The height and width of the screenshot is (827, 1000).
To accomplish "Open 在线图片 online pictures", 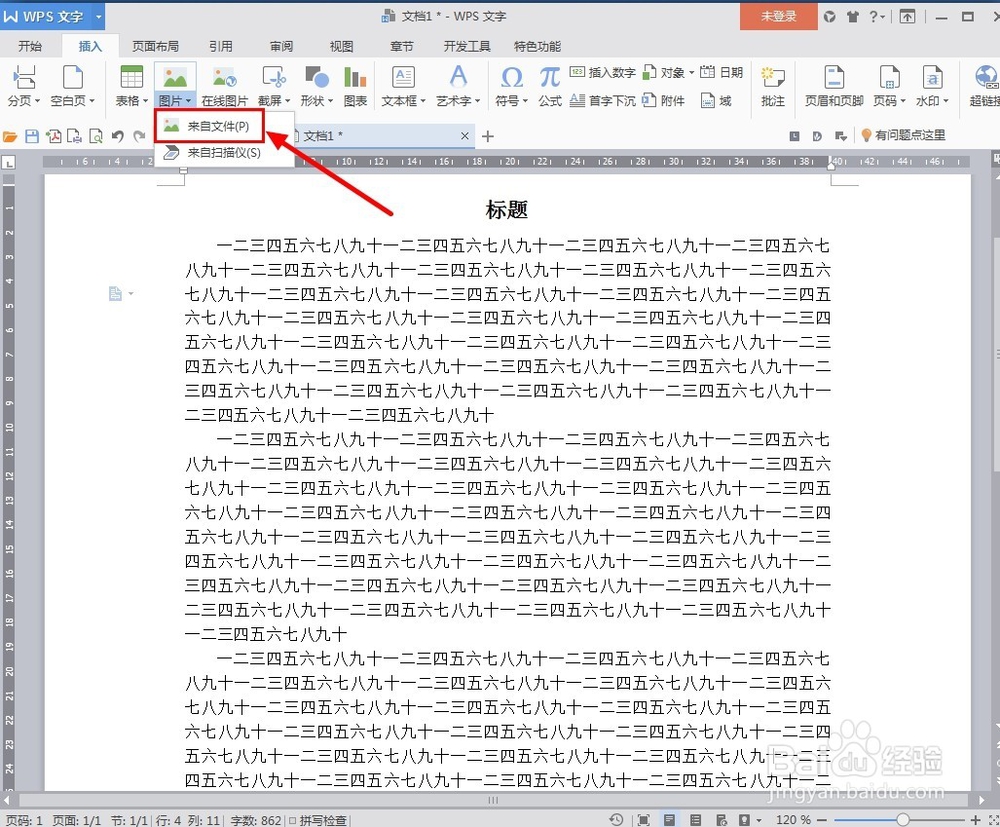I will 224,85.
